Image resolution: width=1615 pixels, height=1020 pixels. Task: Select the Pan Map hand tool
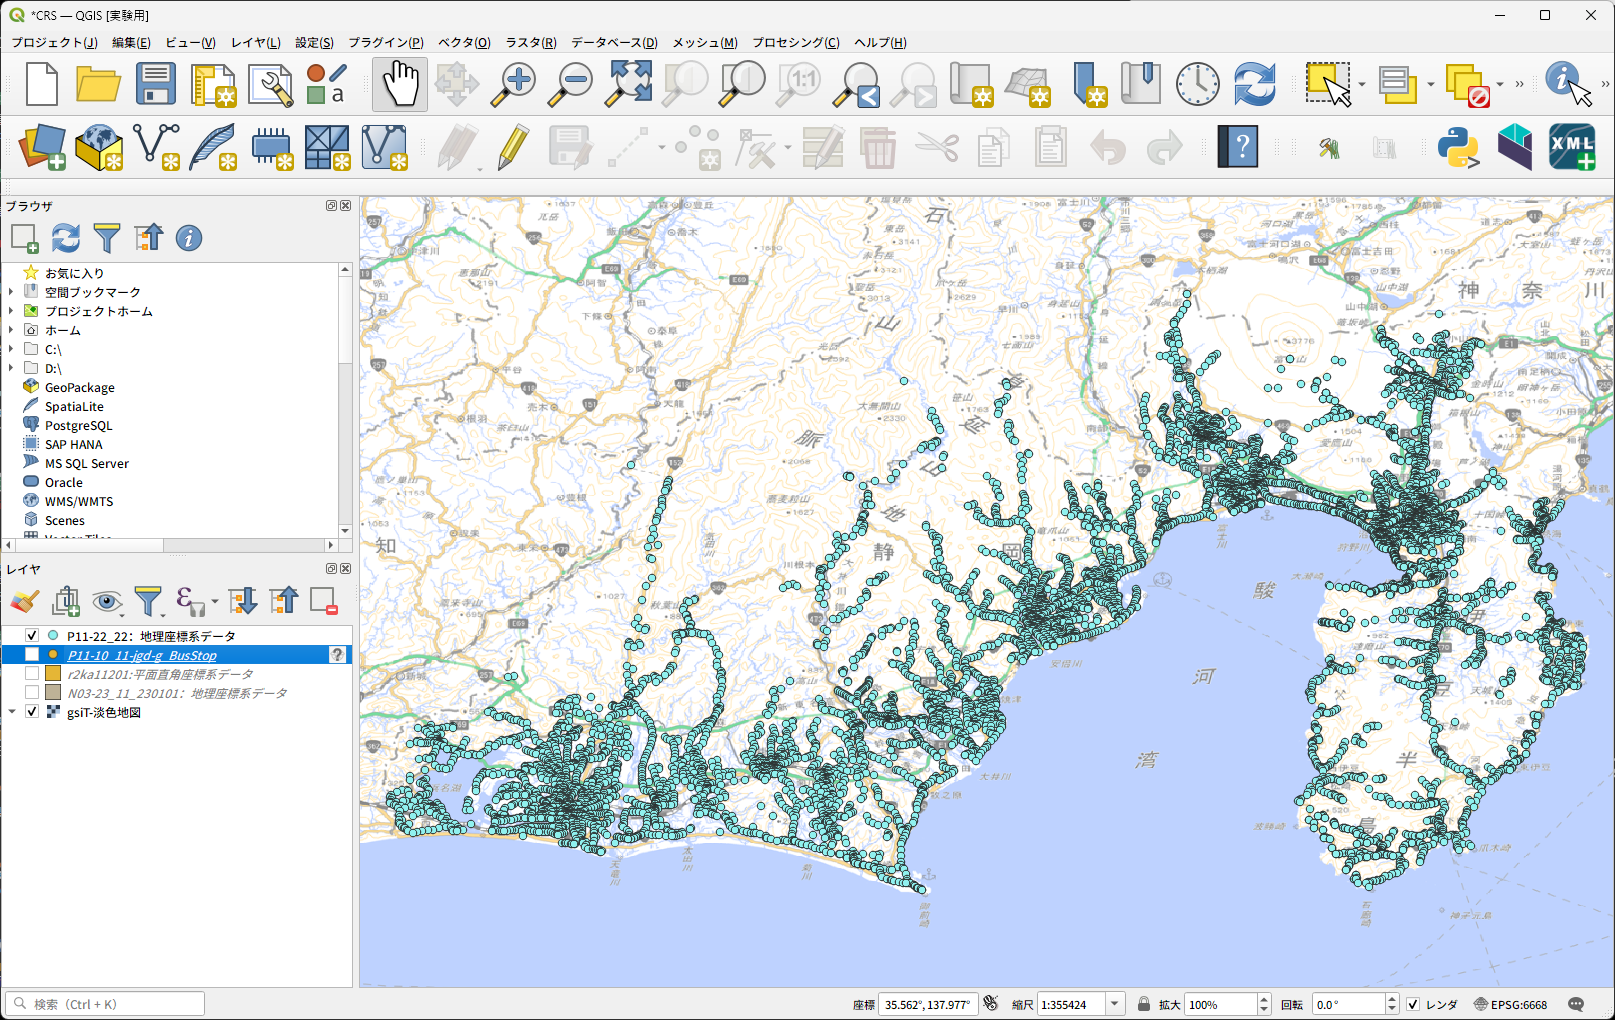coord(400,84)
